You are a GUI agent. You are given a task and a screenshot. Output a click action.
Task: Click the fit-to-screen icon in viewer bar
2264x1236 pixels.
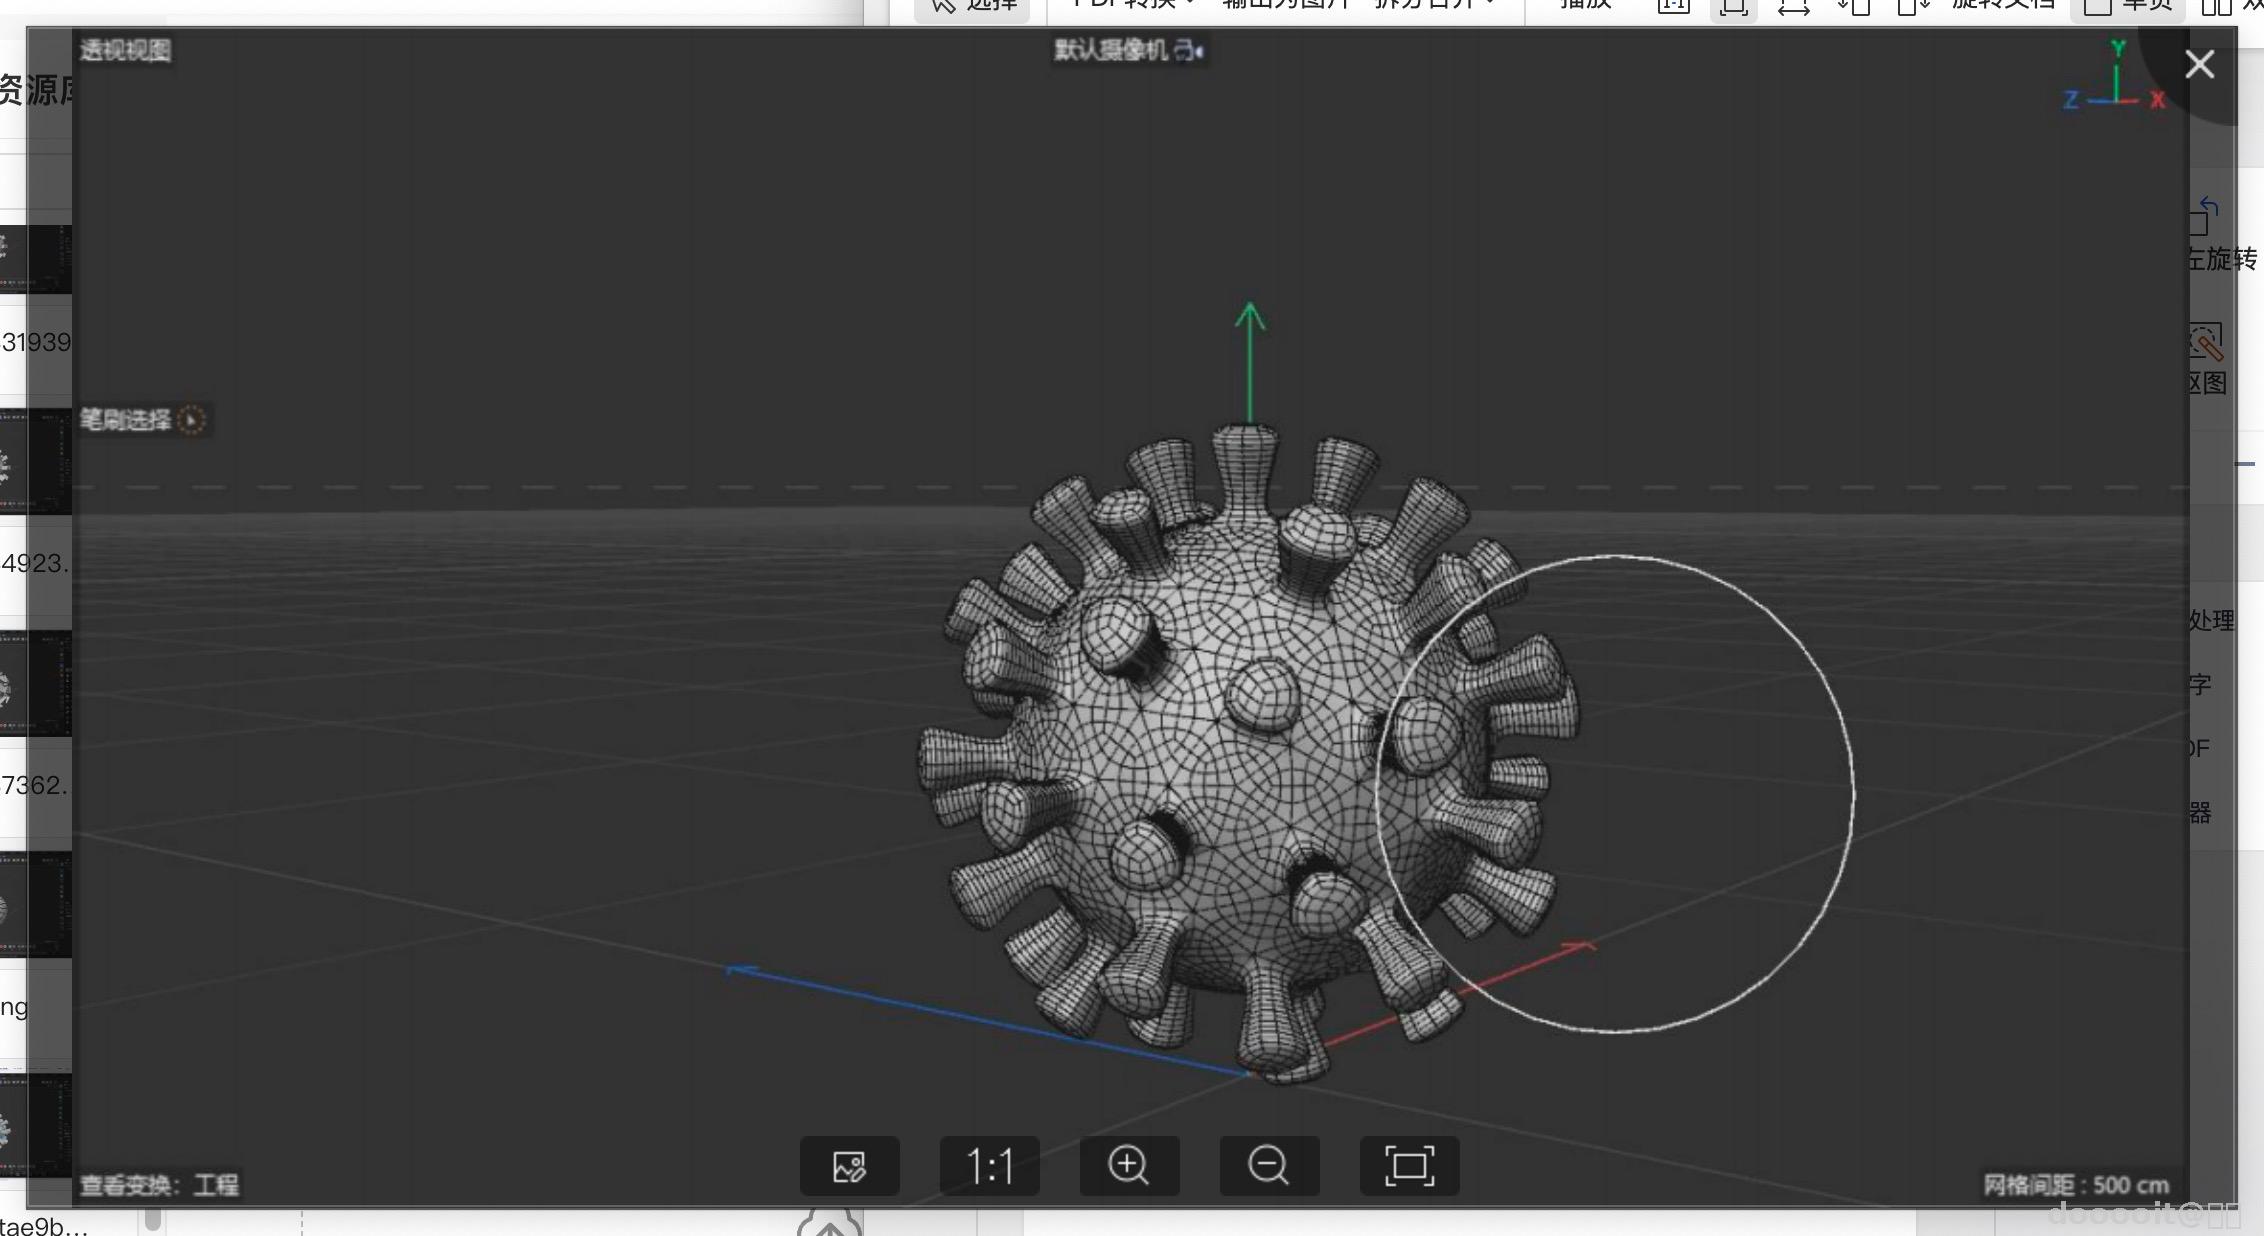pos(1409,1165)
